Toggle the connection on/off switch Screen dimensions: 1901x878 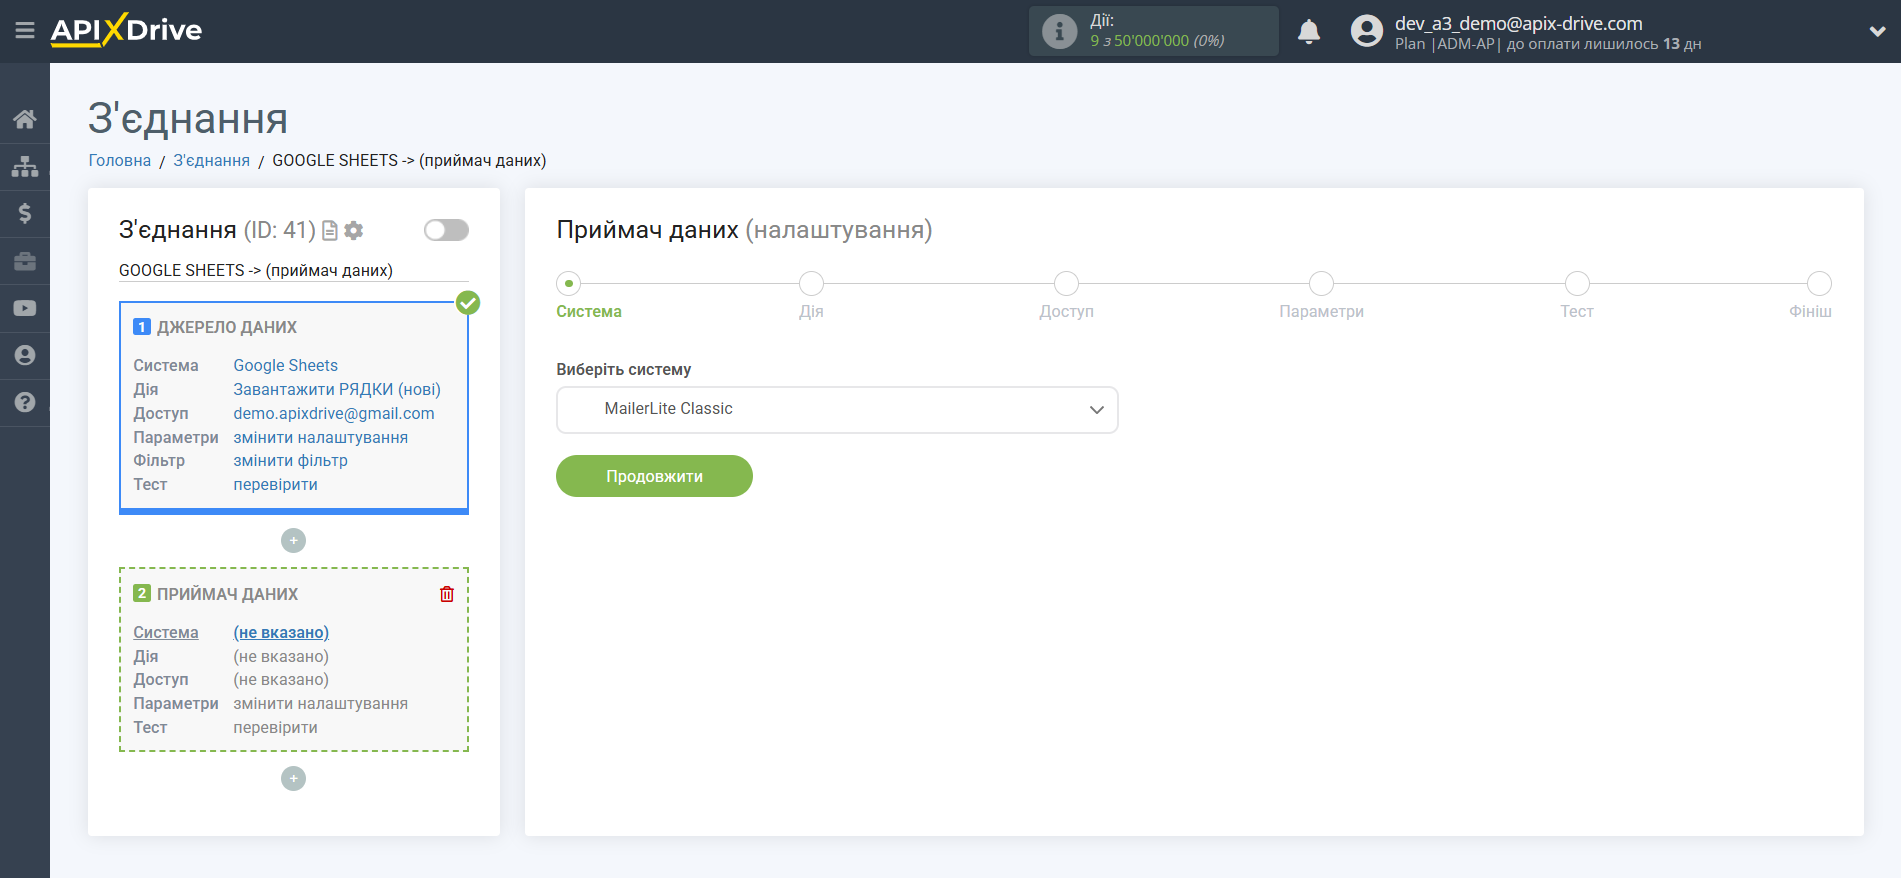click(446, 230)
